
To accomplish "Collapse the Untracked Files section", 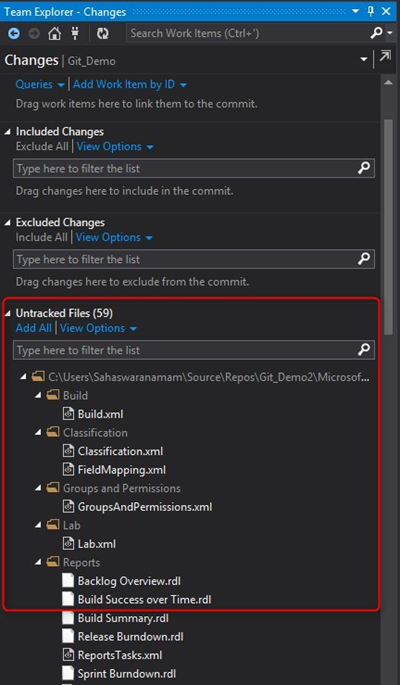I will 8,313.
